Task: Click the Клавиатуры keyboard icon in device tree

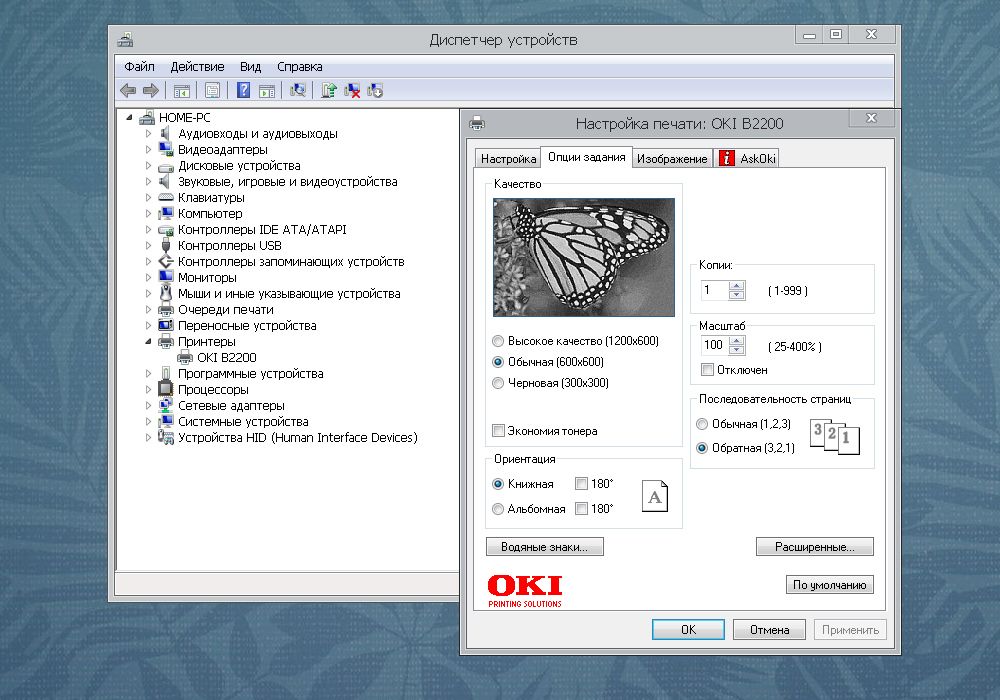Action: tap(166, 198)
